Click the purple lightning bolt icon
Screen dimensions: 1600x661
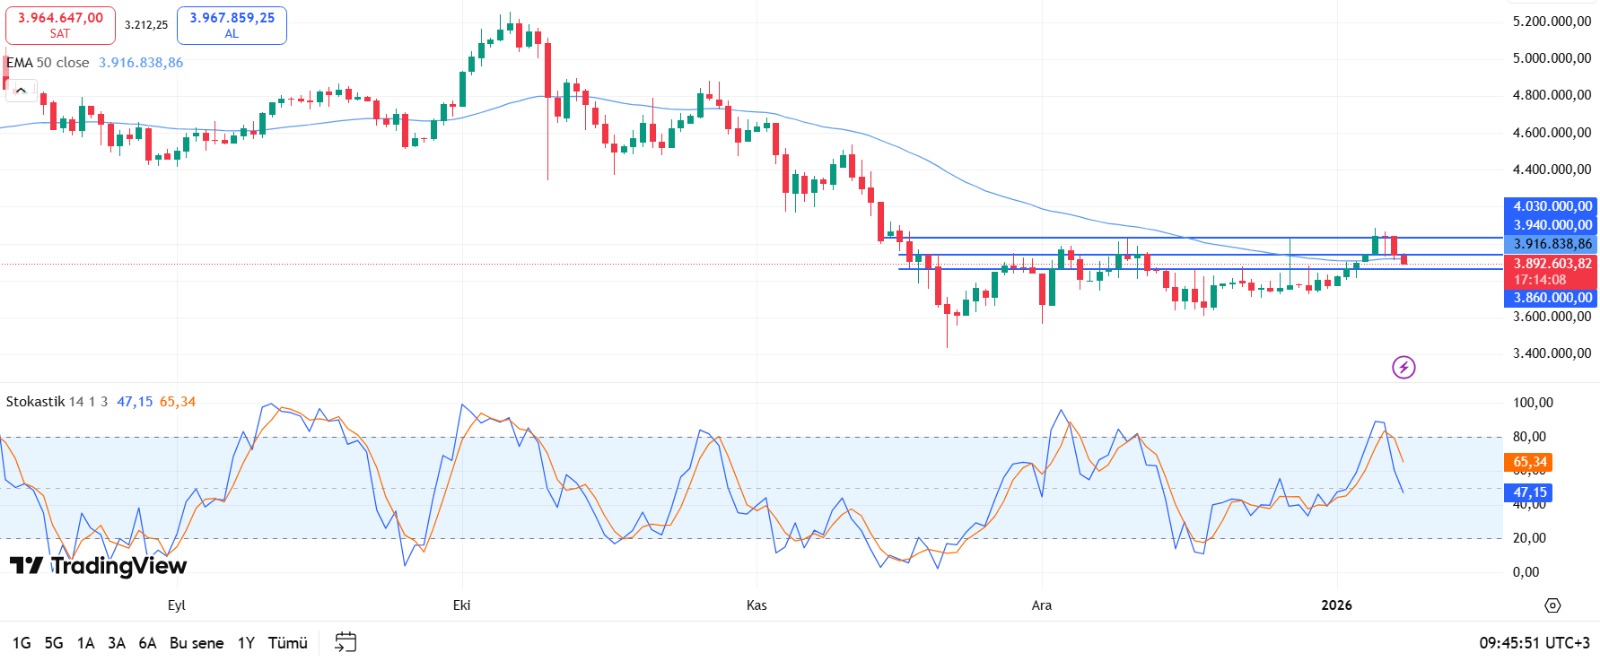coord(1404,367)
